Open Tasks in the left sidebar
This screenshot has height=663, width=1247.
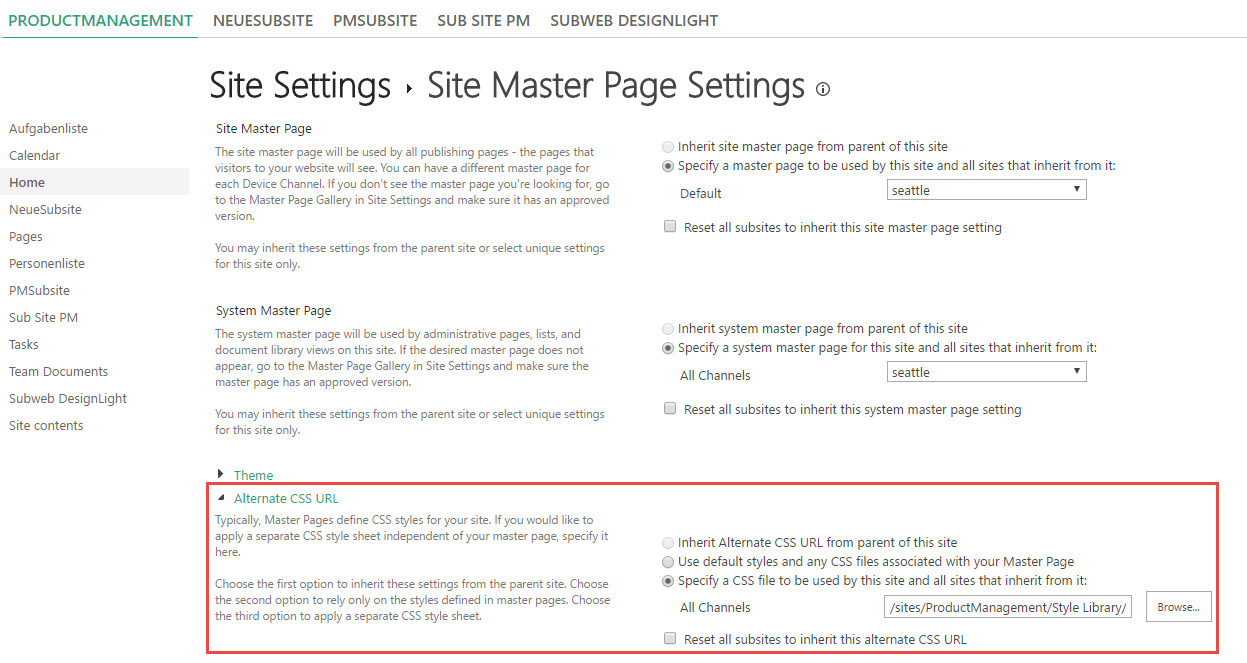24,345
